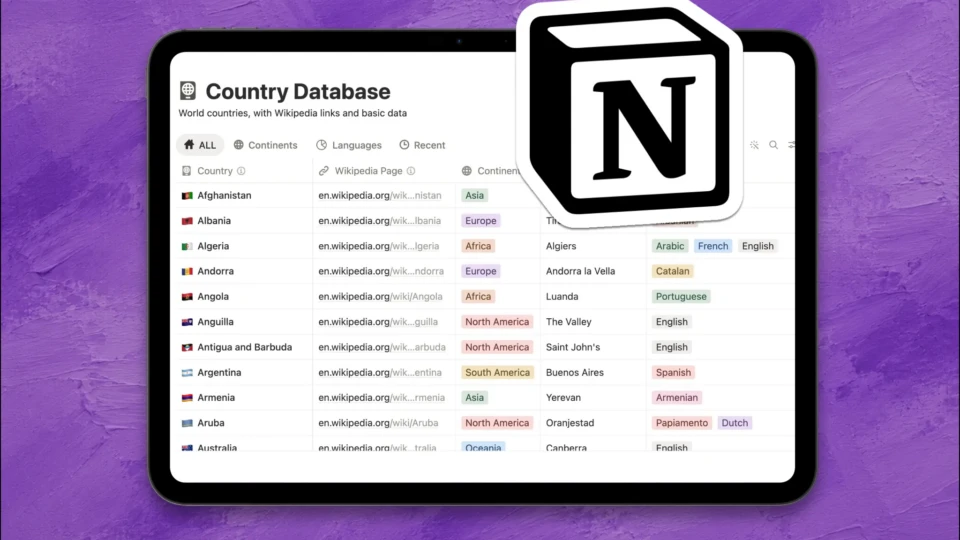Open the en.wikipedia.org/wiki/Aruba link
This screenshot has height=540, width=960.
pyautogui.click(x=378, y=422)
